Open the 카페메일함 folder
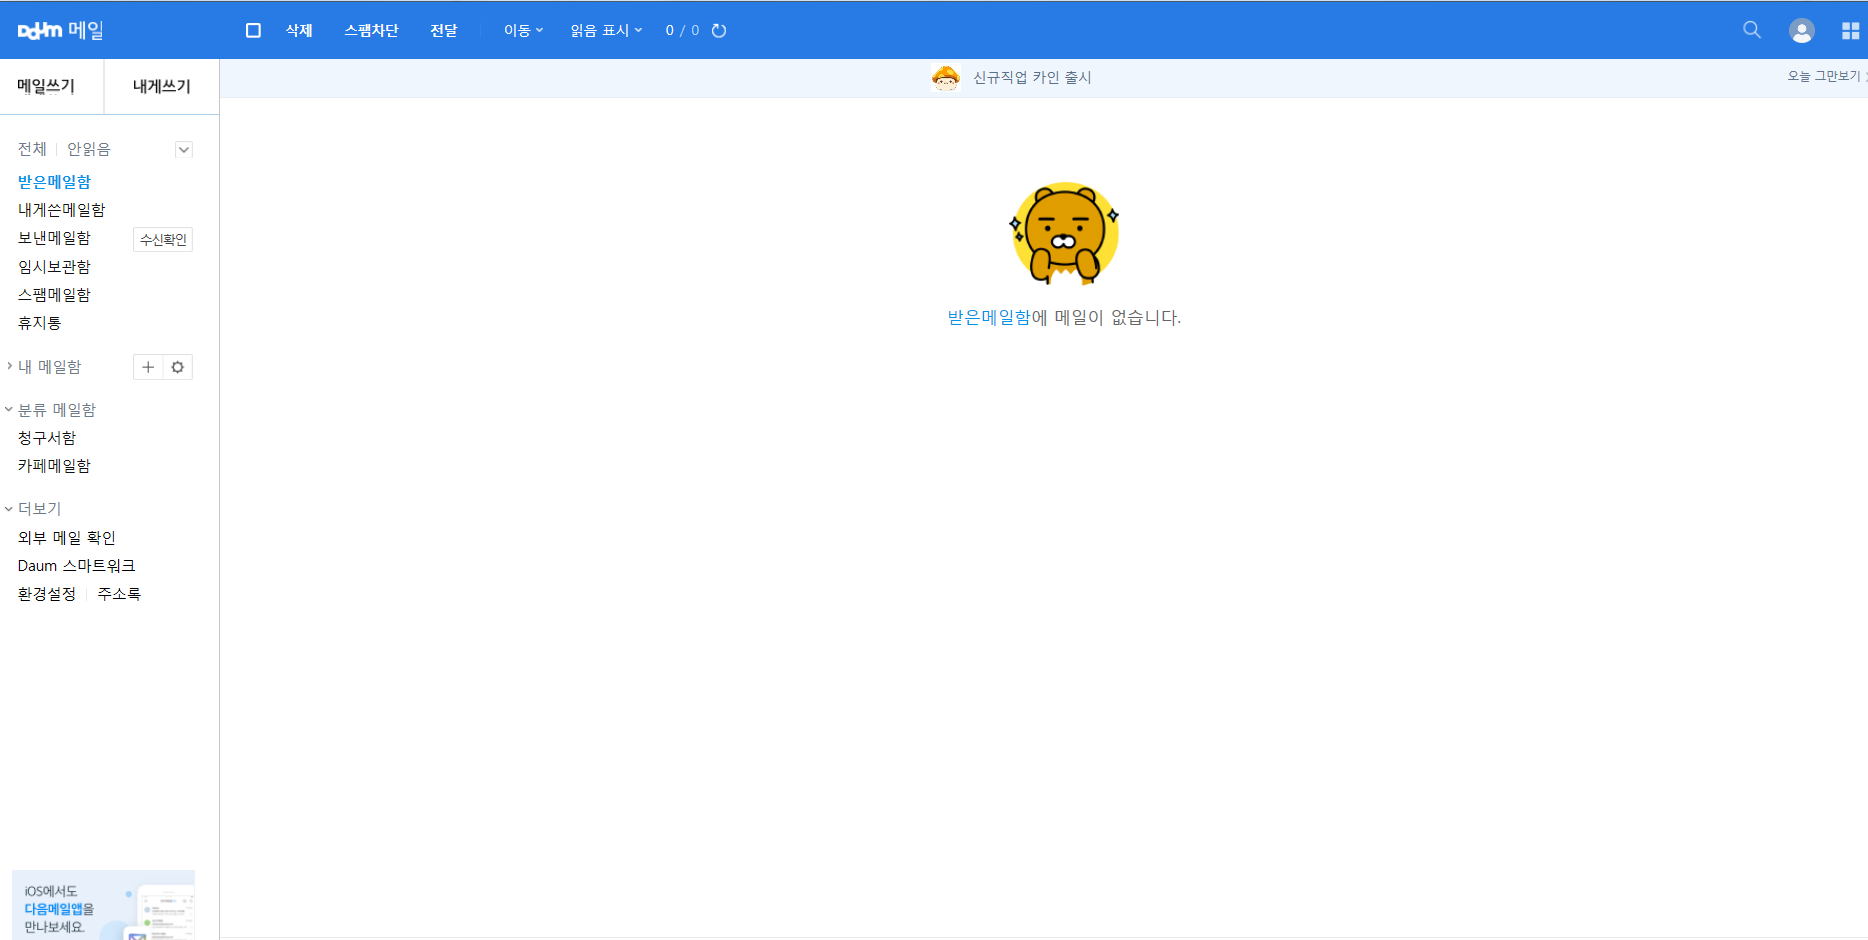The image size is (1868, 940). click(54, 466)
